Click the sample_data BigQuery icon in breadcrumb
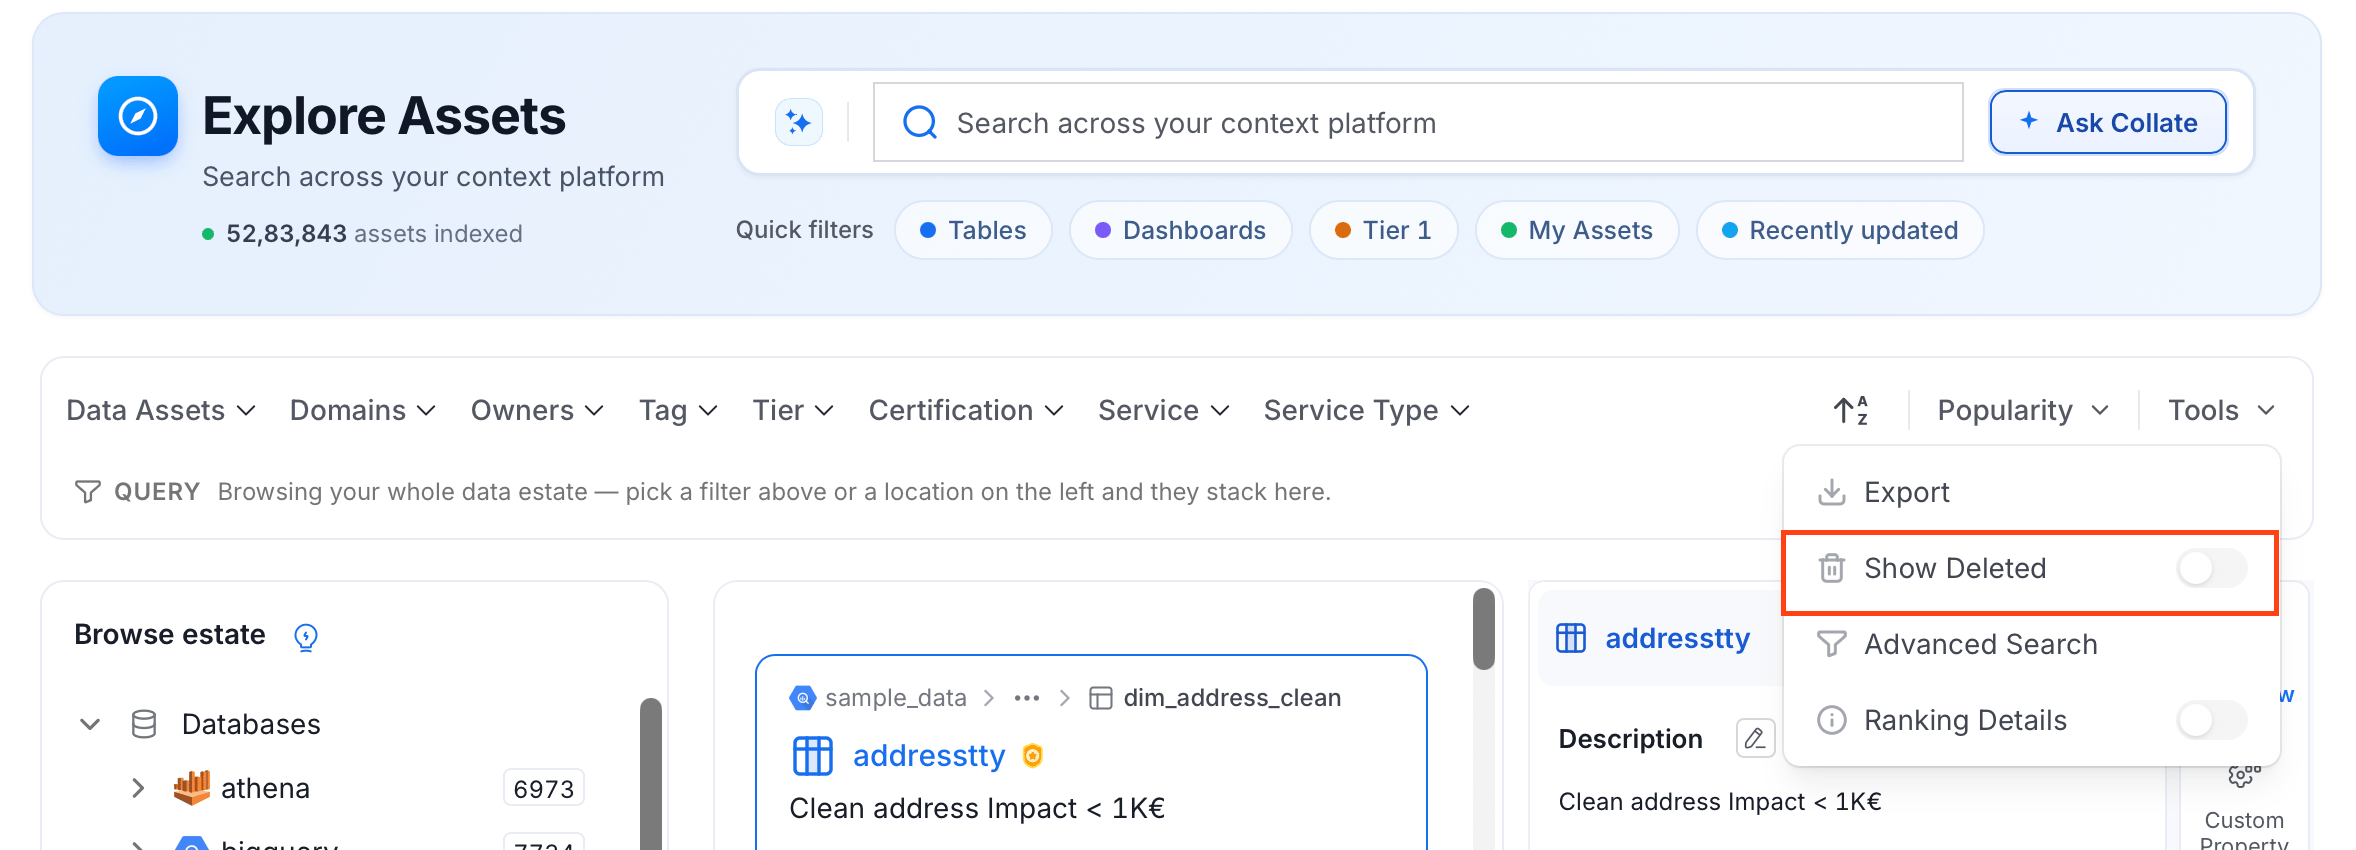Screen dimensions: 2356x850 pyautogui.click(x=803, y=698)
